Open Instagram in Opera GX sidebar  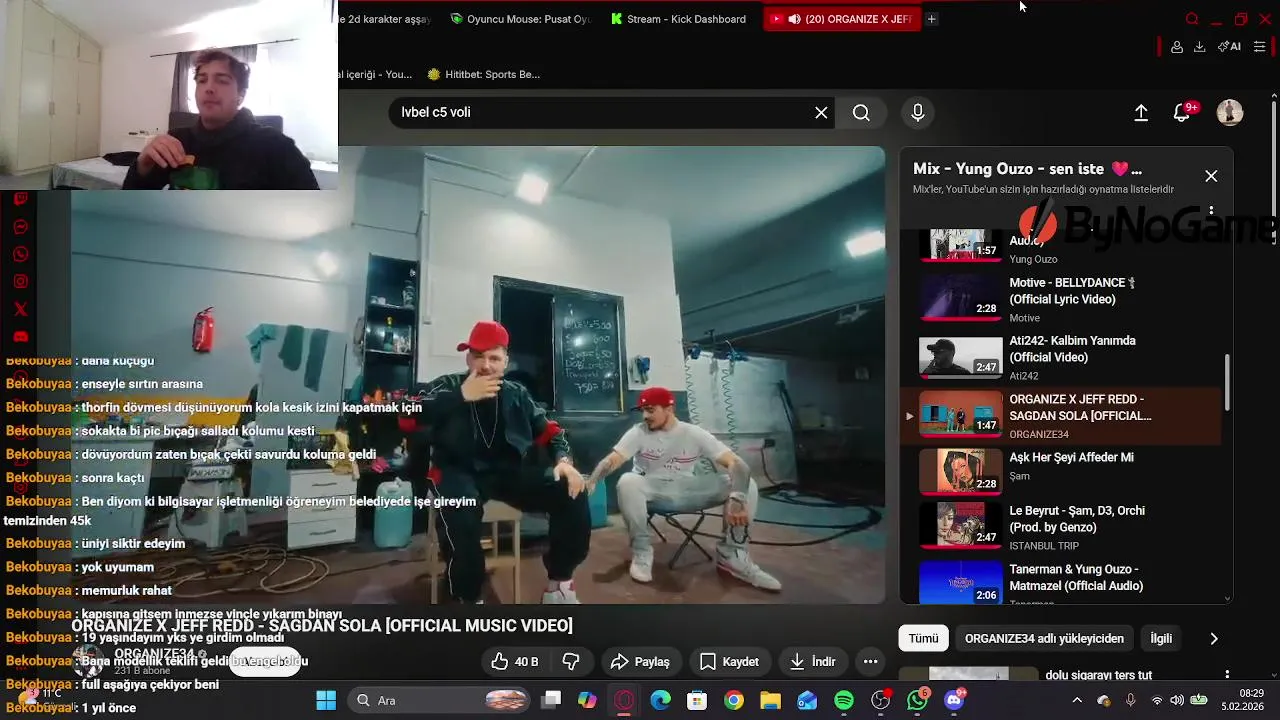click(x=20, y=282)
